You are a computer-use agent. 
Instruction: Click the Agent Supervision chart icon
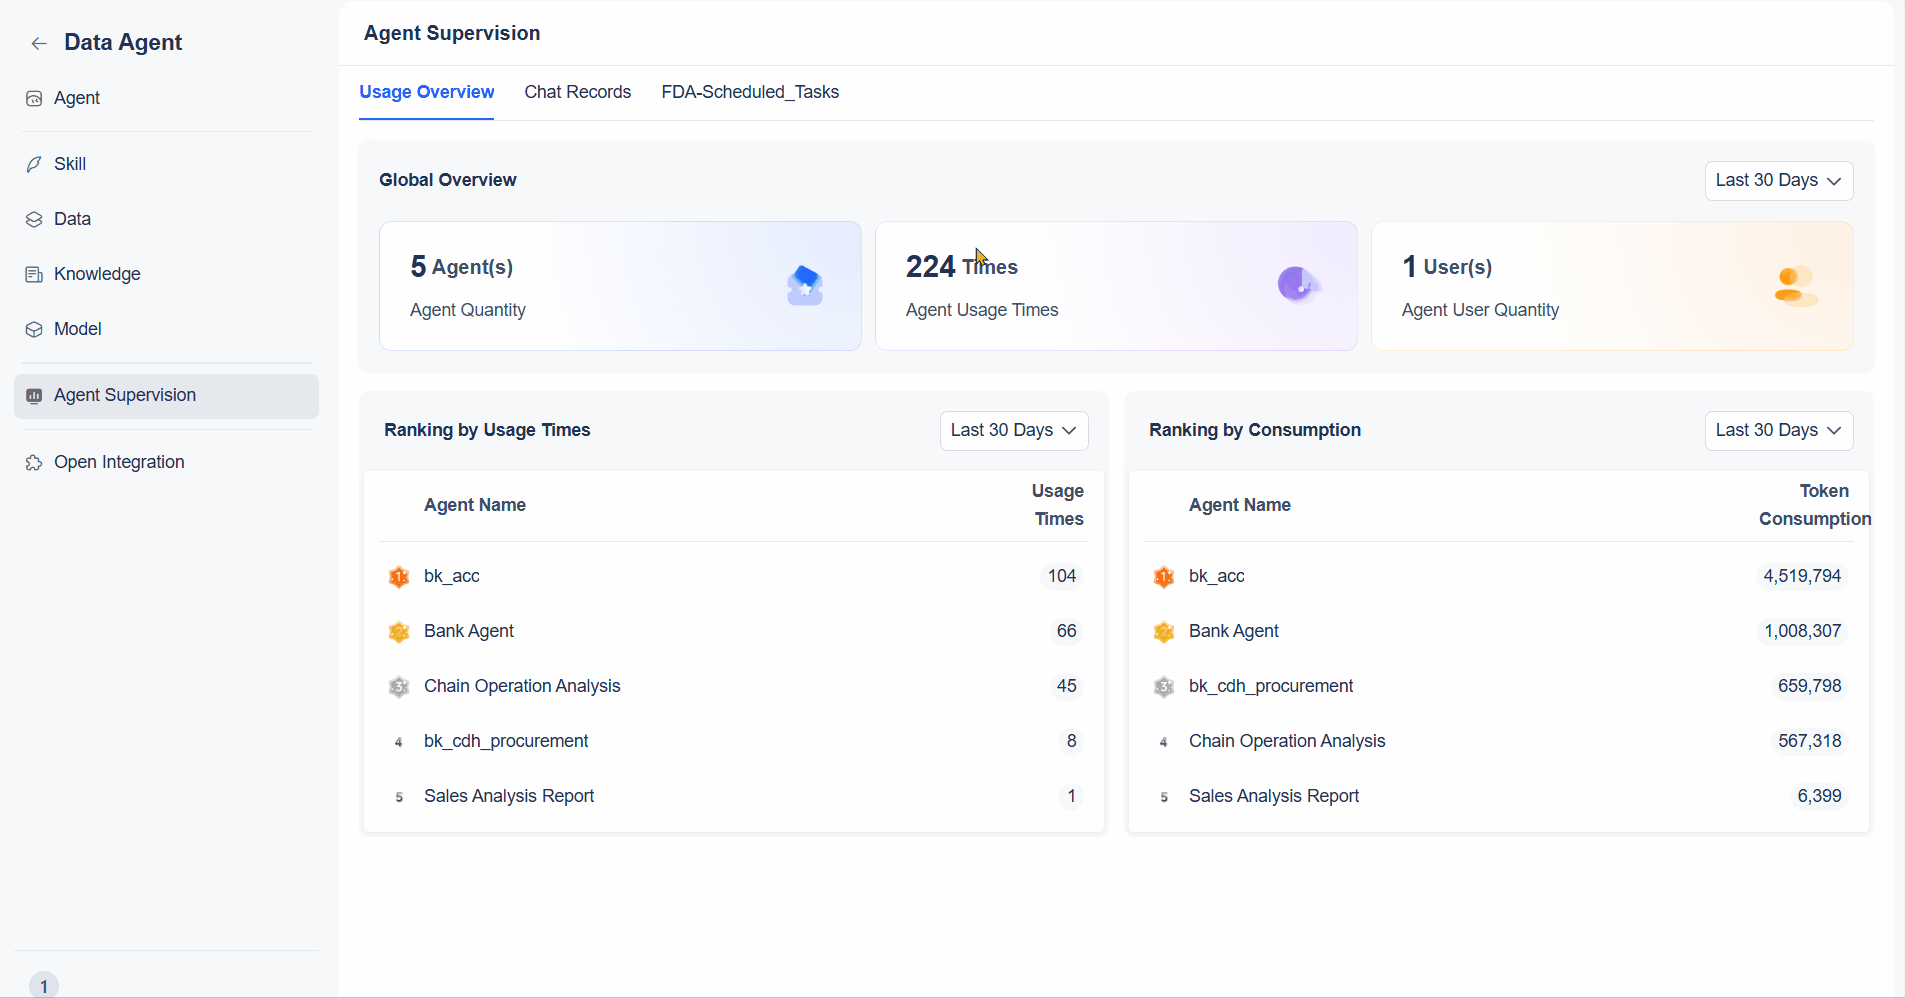[x=34, y=395]
